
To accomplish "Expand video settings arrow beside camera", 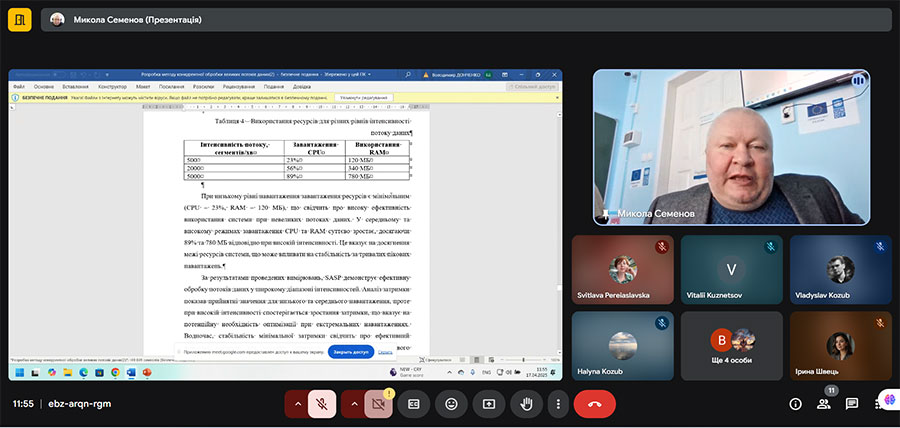I will coord(352,404).
